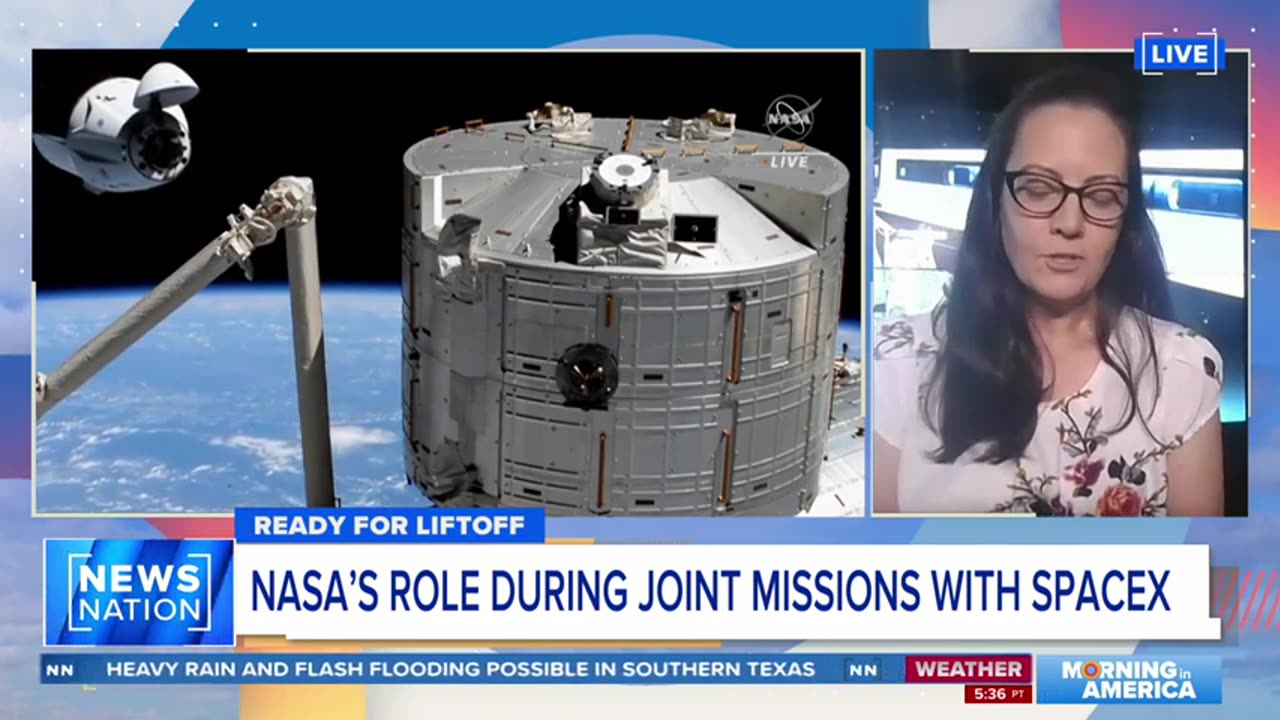Click the NN icon left of ticker headline
Screen dimensions: 1280x720
59,670
